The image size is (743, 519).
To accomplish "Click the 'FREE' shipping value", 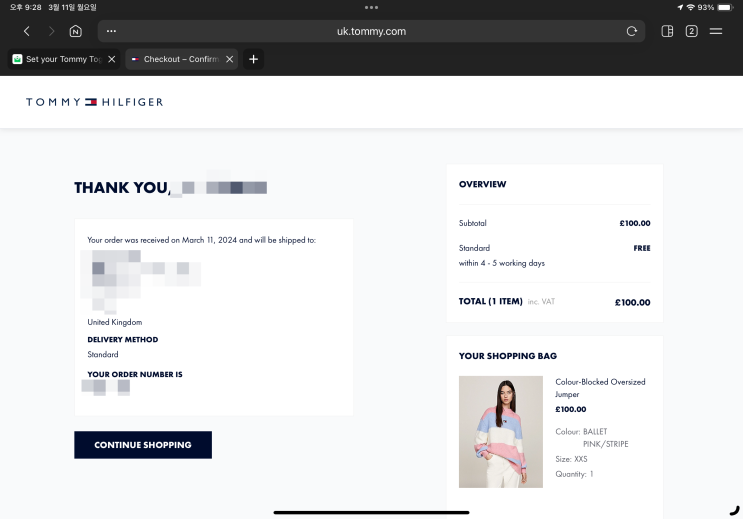I will (x=642, y=248).
